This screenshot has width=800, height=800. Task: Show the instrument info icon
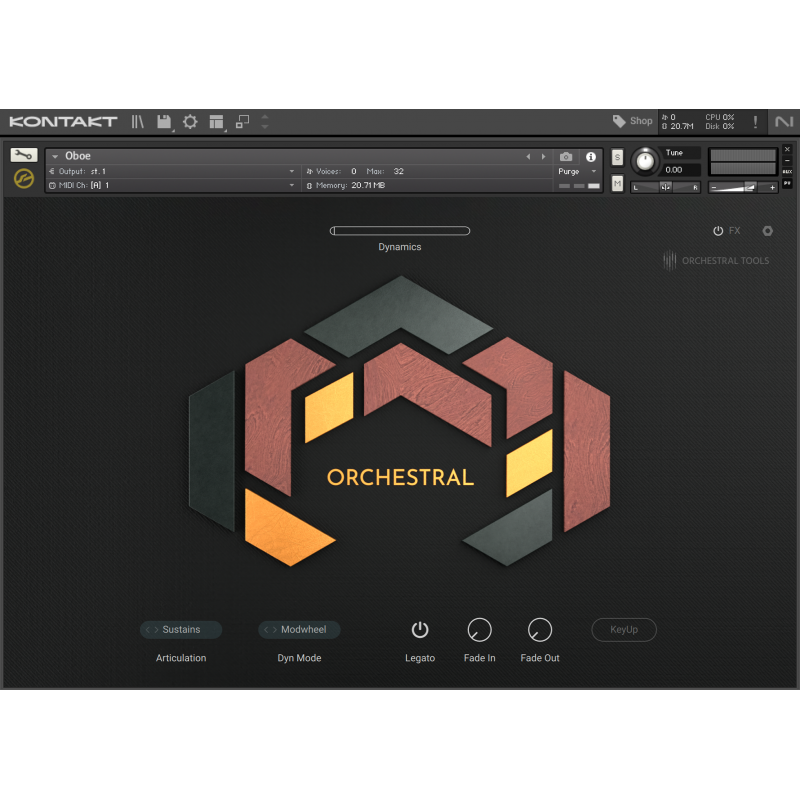[591, 157]
